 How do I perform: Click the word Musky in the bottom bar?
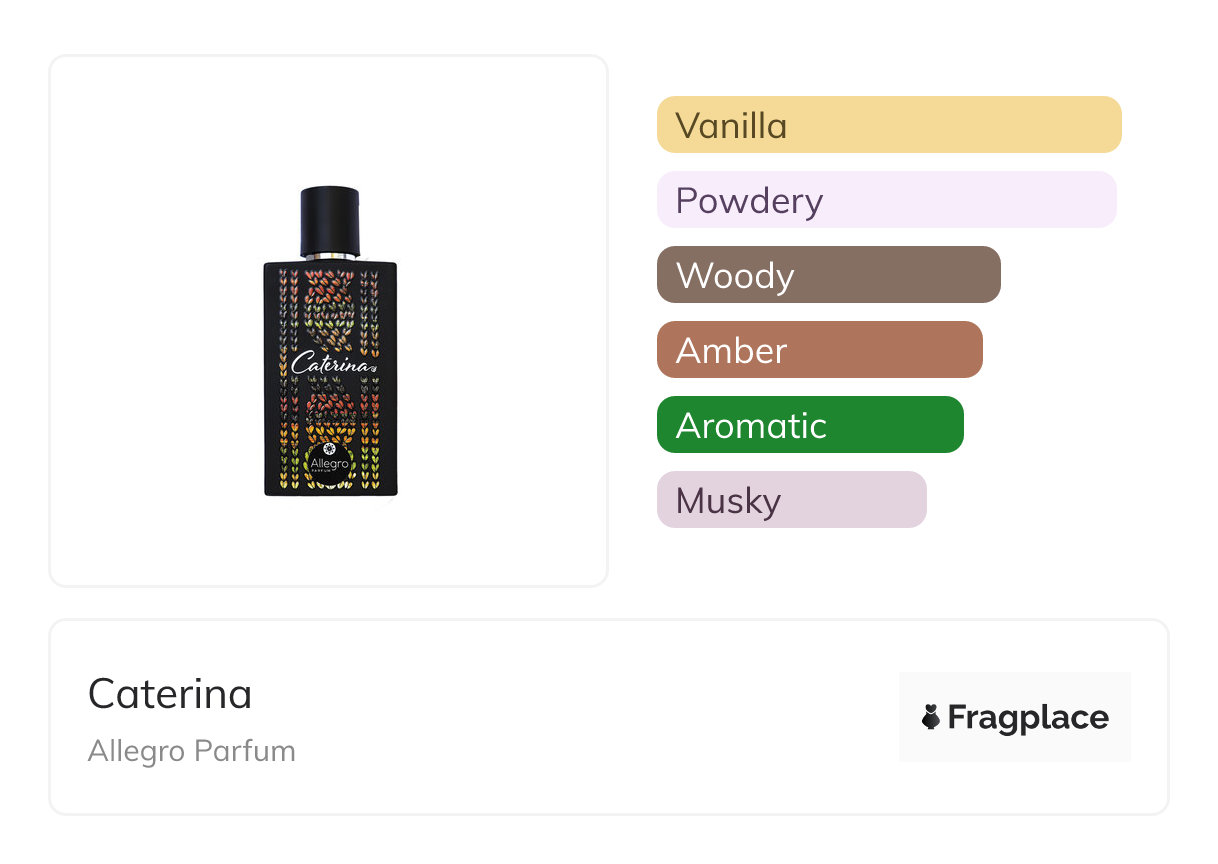point(728,501)
